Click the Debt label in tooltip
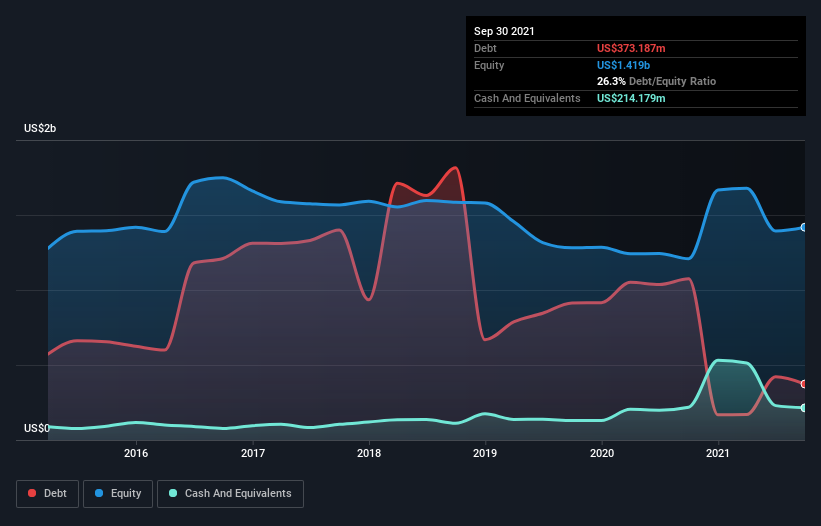This screenshot has width=821, height=526. 485,48
